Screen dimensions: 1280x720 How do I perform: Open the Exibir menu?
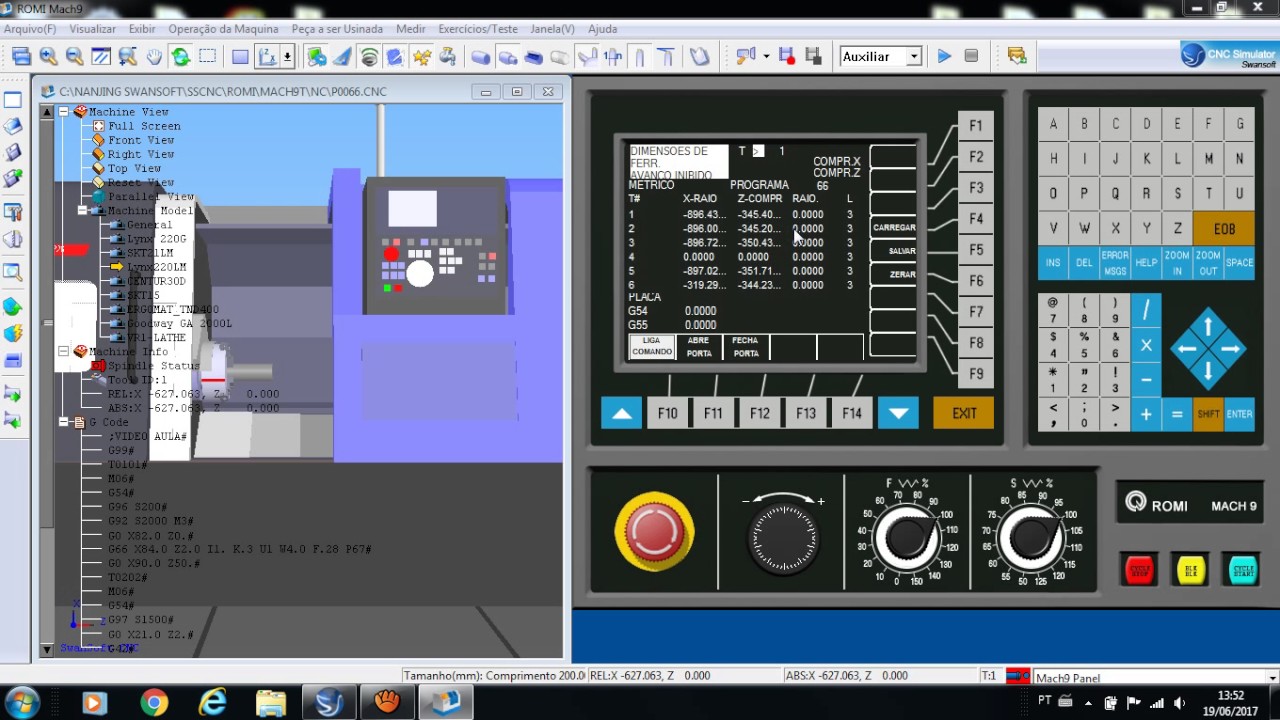(x=142, y=29)
